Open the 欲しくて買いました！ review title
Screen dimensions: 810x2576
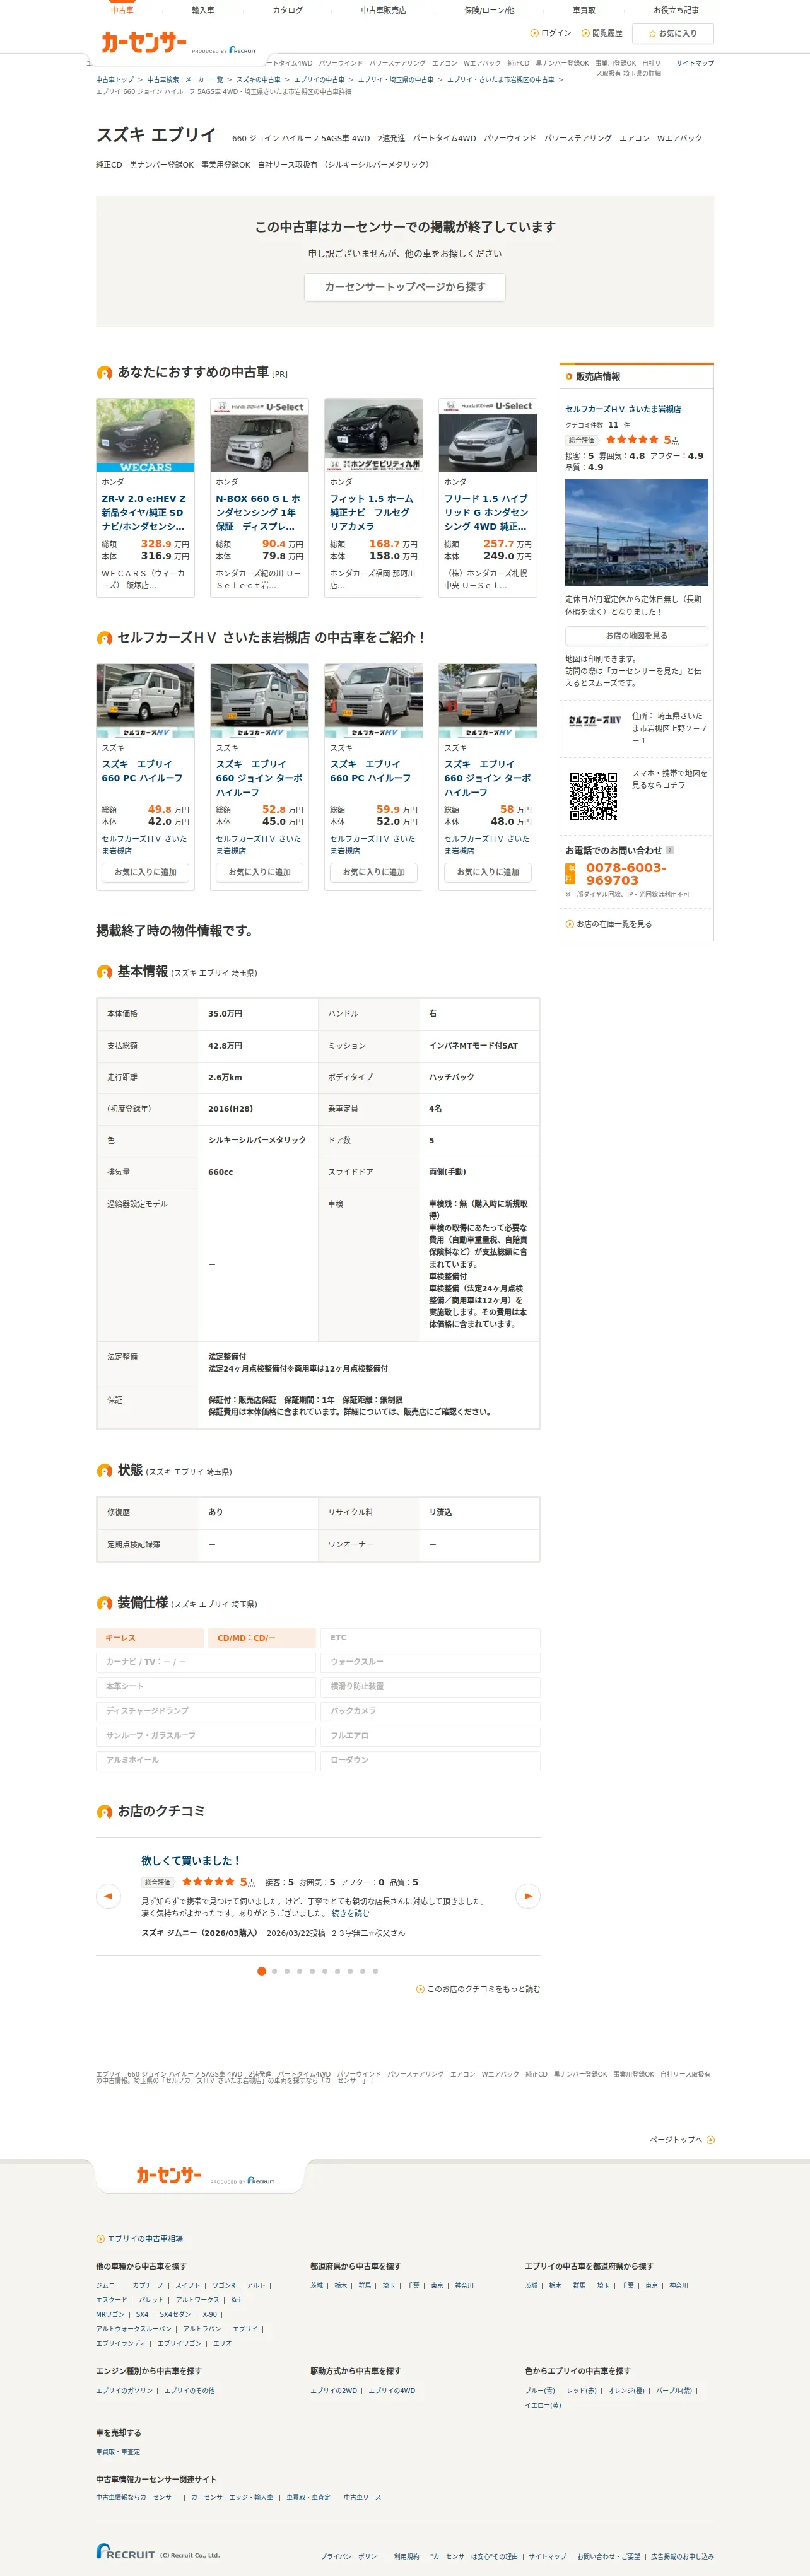click(191, 1861)
